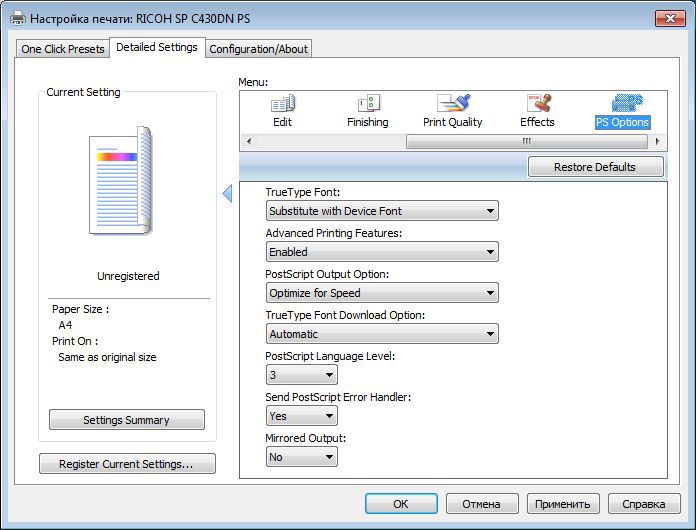The image size is (696, 530).
Task: Click the PS Options icon
Action: (x=622, y=104)
